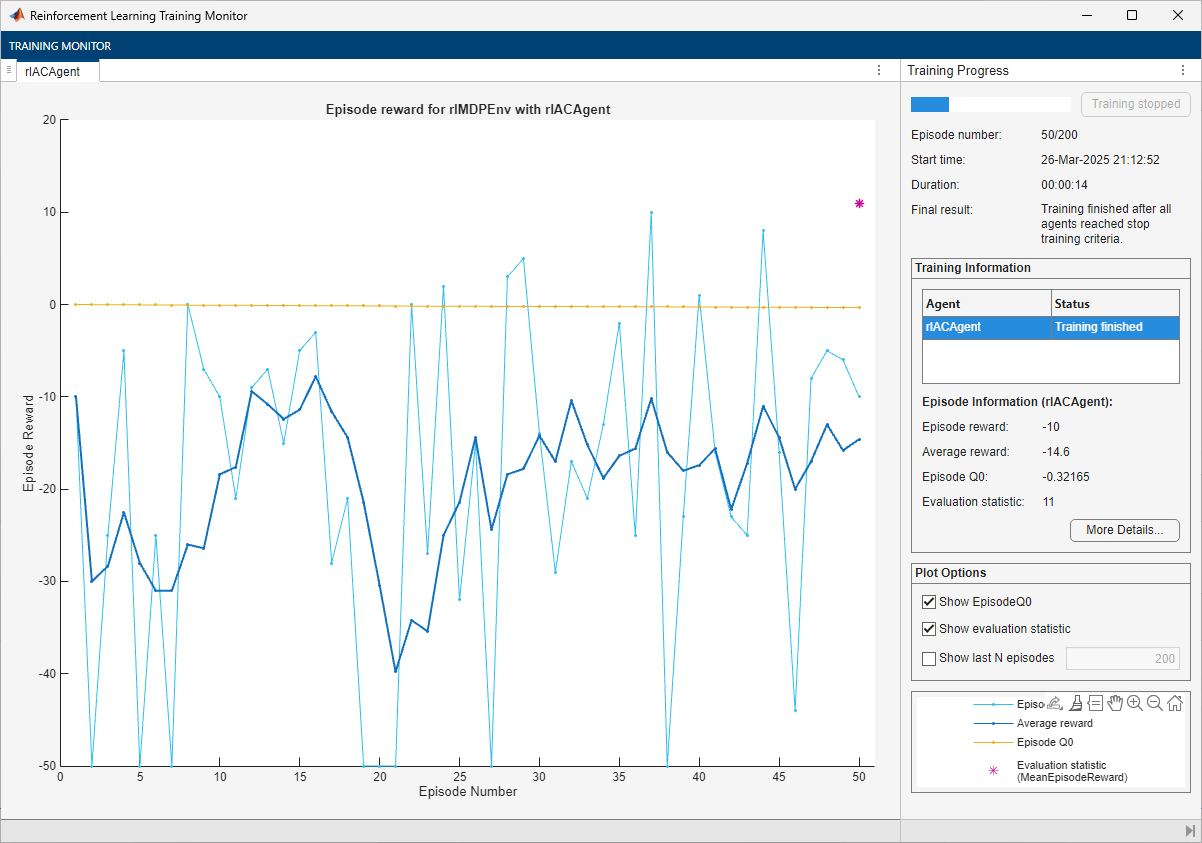Image resolution: width=1202 pixels, height=843 pixels.
Task: Open the TRAINING MONITOR ribbon tab
Action: tap(60, 46)
